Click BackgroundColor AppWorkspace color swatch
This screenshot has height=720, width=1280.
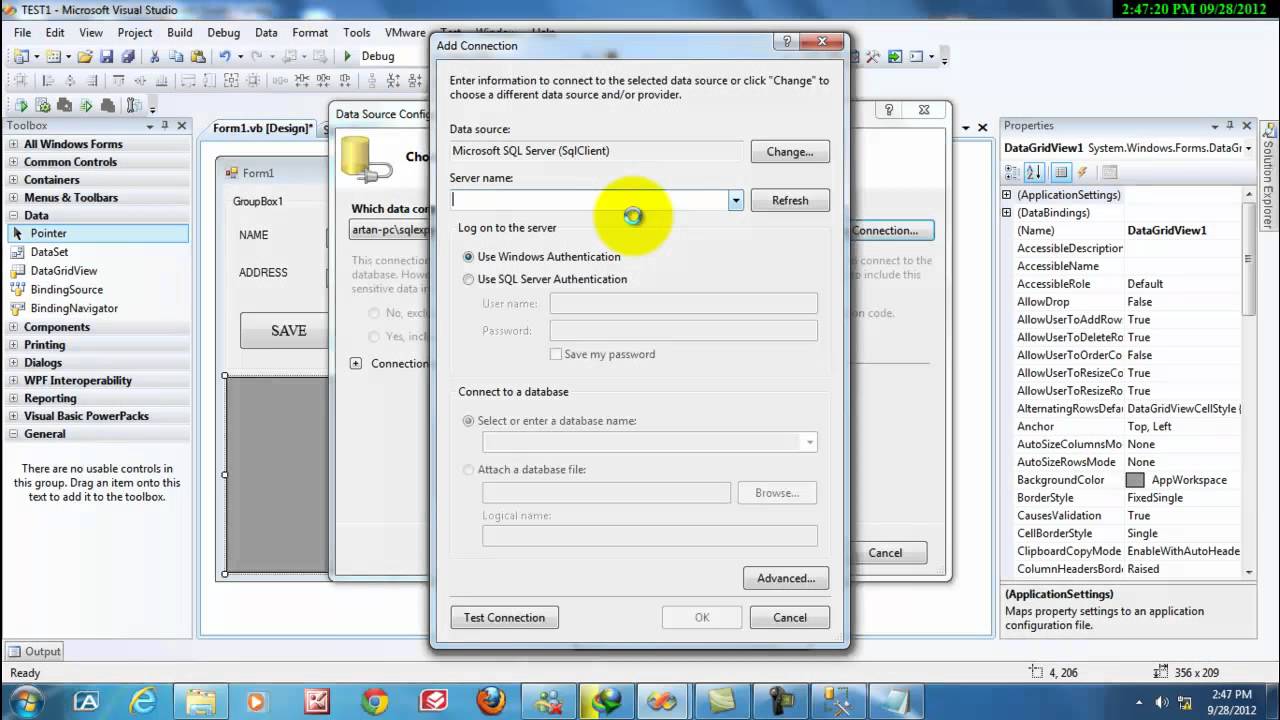[1135, 480]
